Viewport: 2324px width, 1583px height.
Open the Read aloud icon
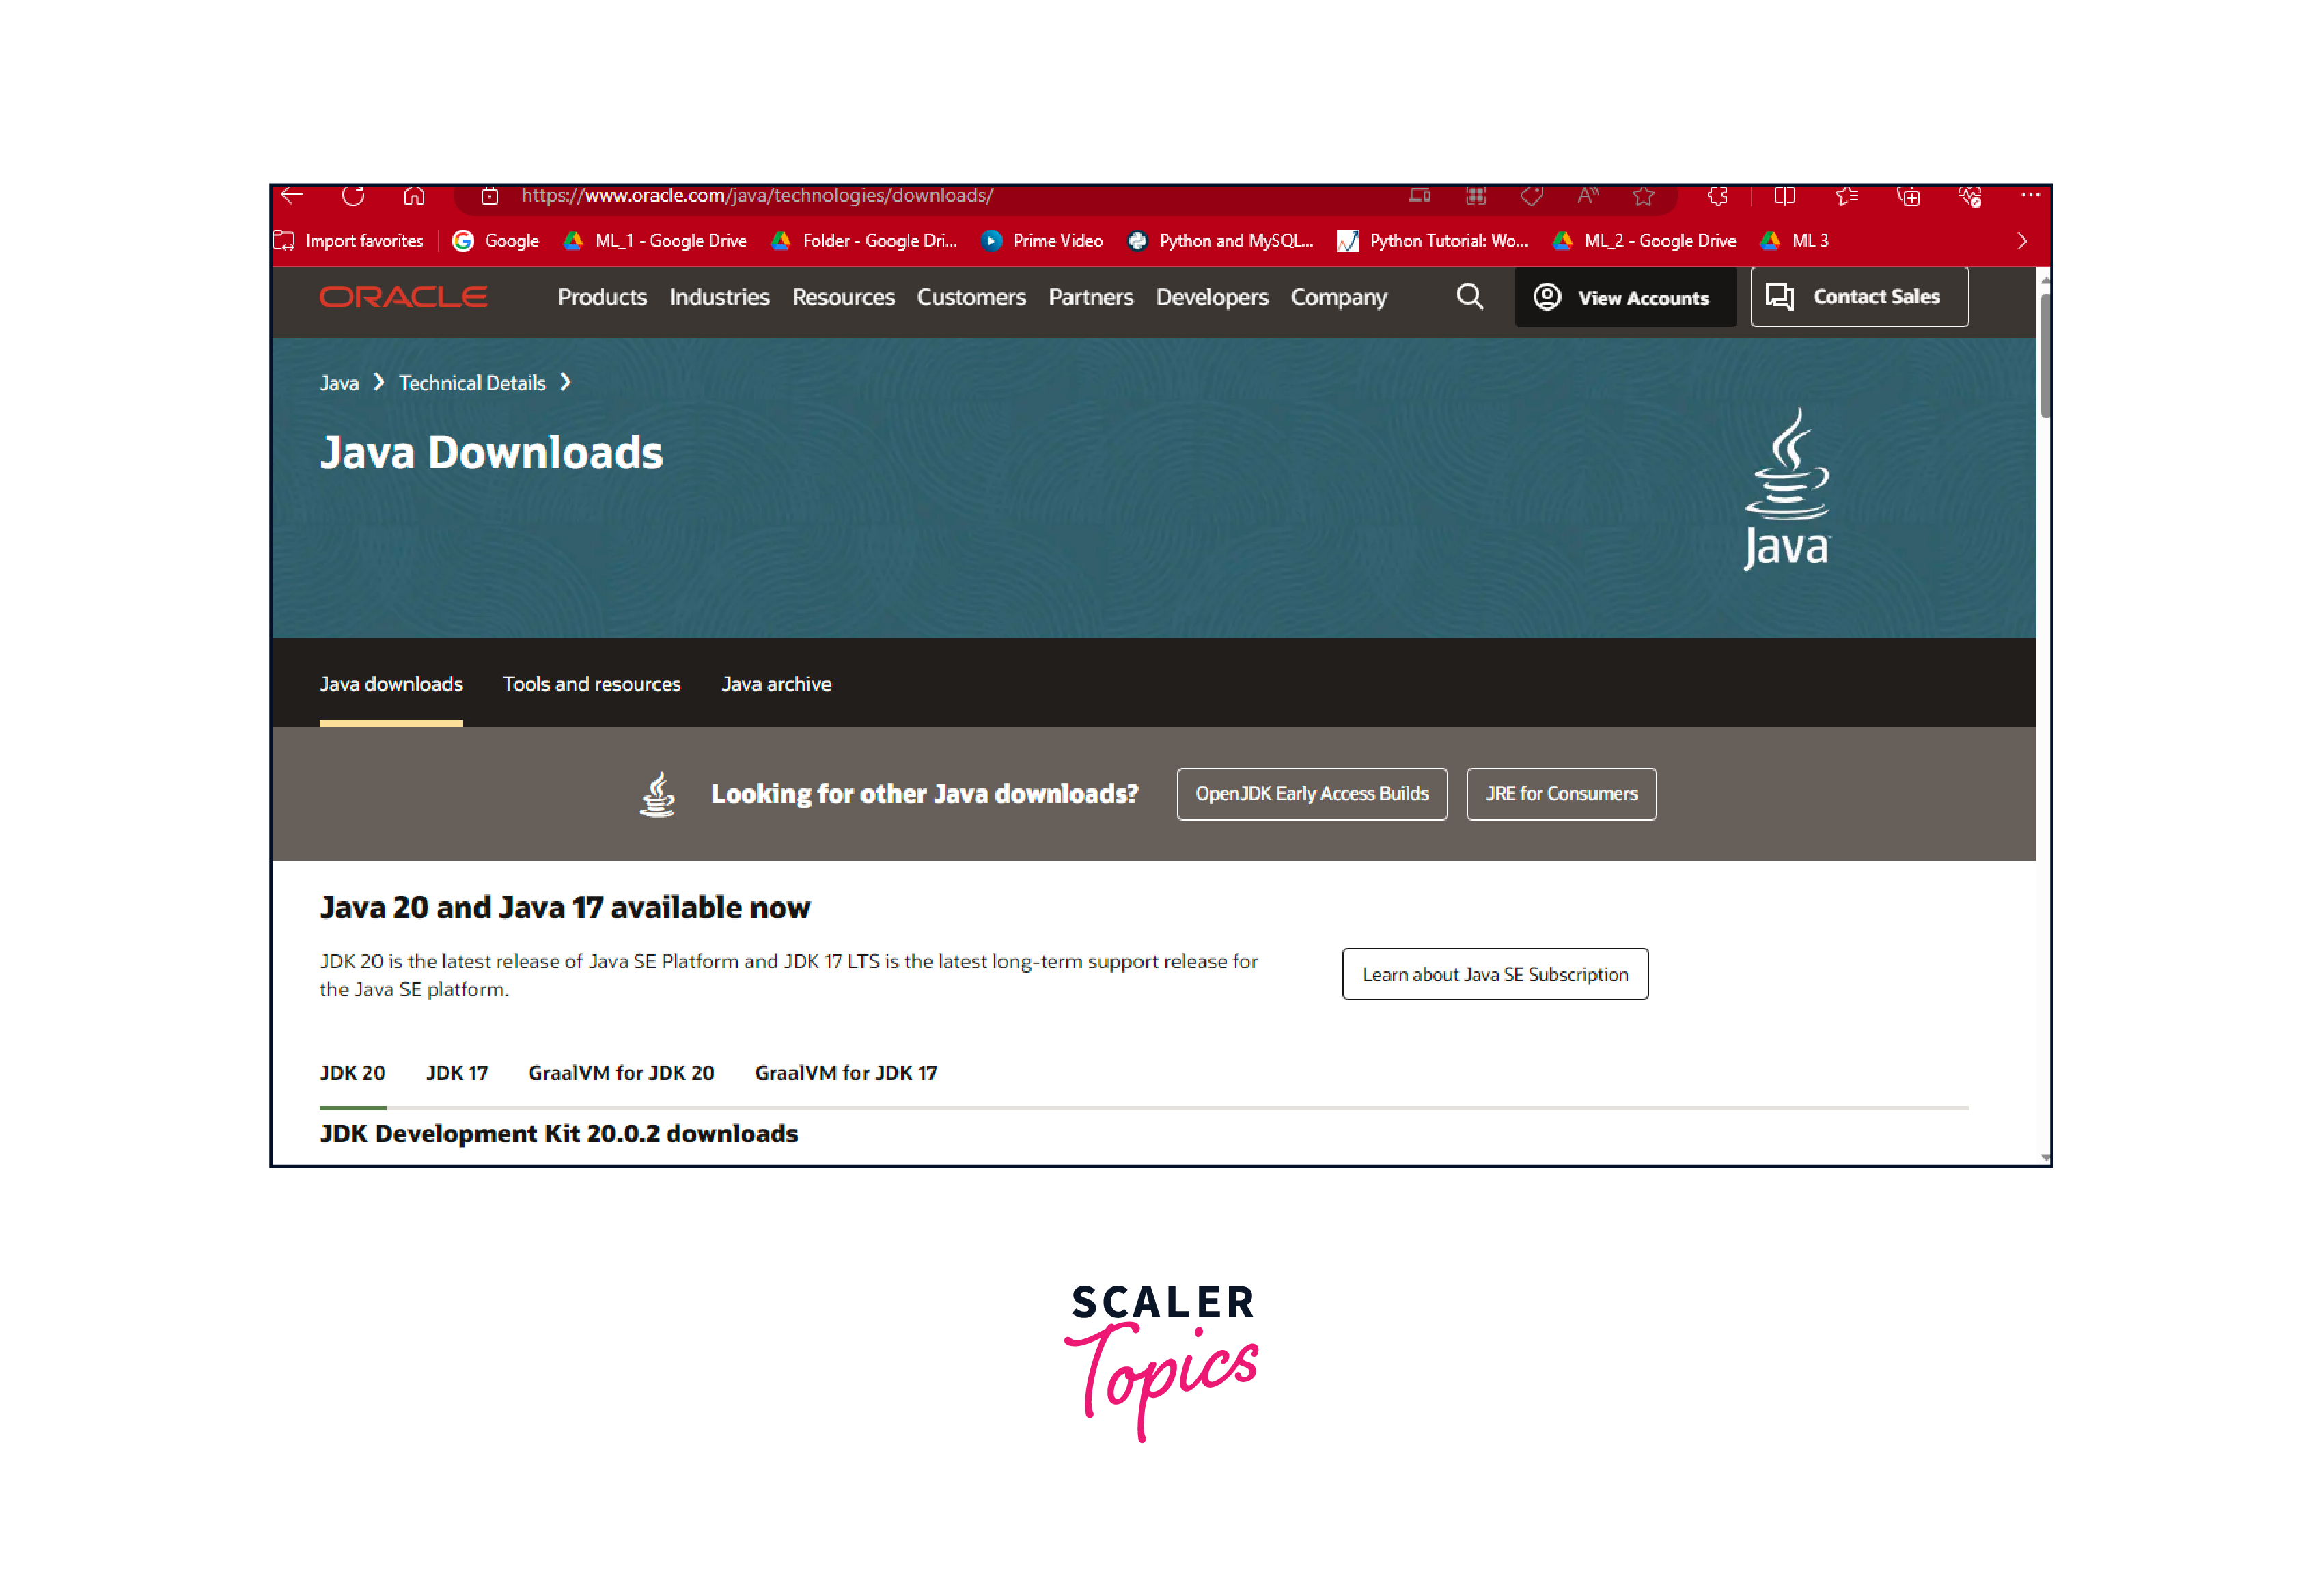coord(1587,196)
